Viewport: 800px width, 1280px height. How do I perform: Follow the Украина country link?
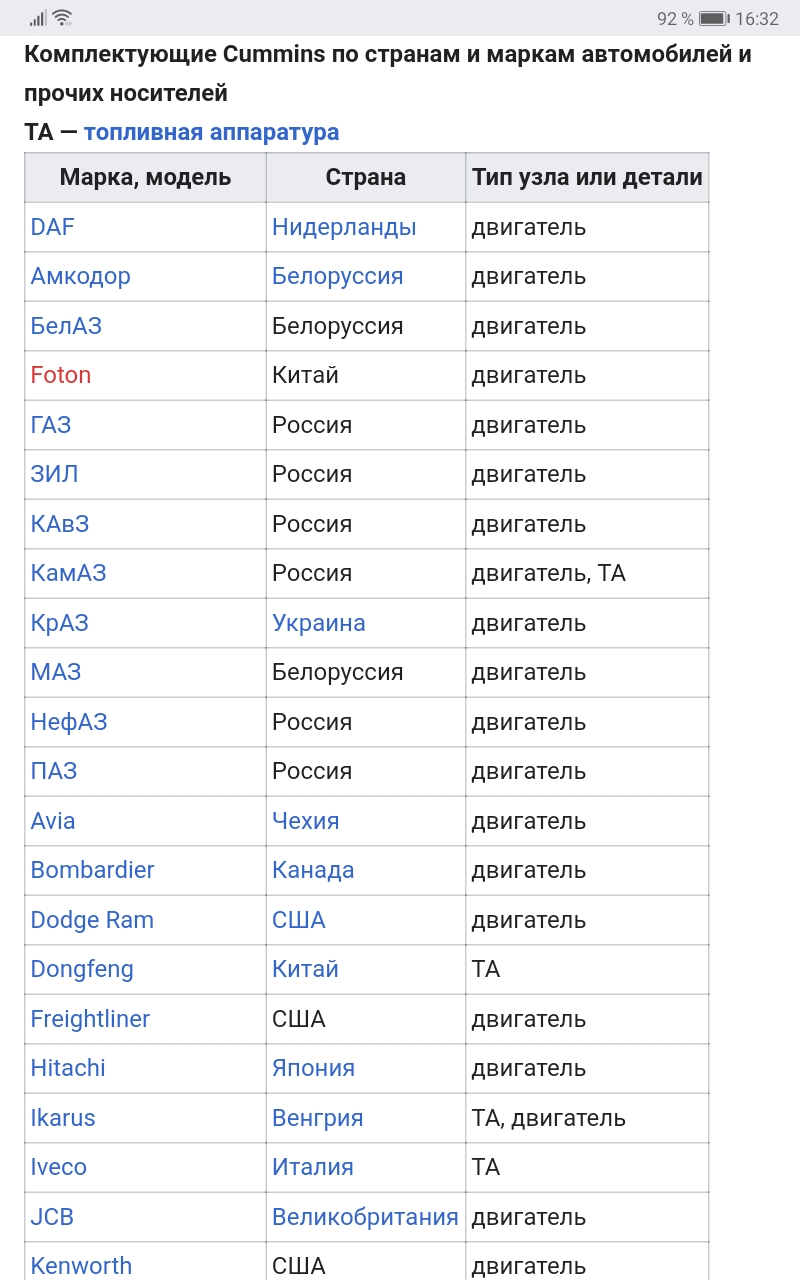(319, 623)
